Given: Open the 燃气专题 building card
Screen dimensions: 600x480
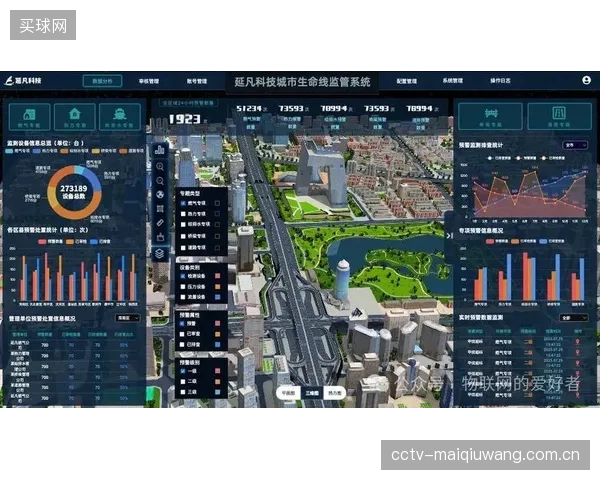Looking at the screenshot, I should click(x=29, y=117).
